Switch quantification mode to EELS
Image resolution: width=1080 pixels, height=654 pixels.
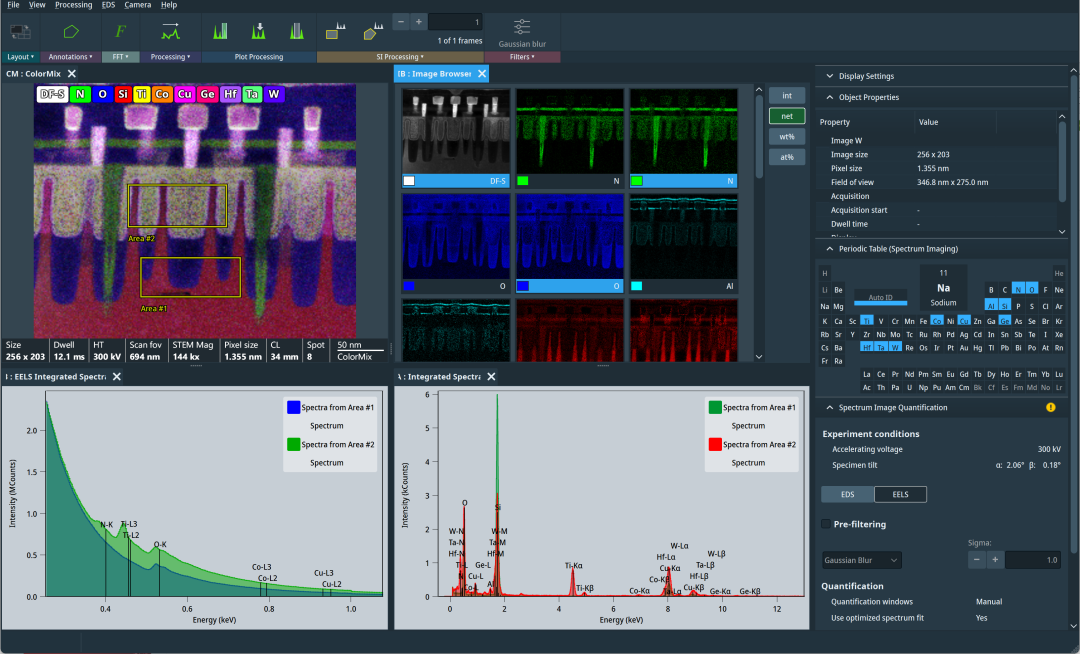click(x=900, y=494)
